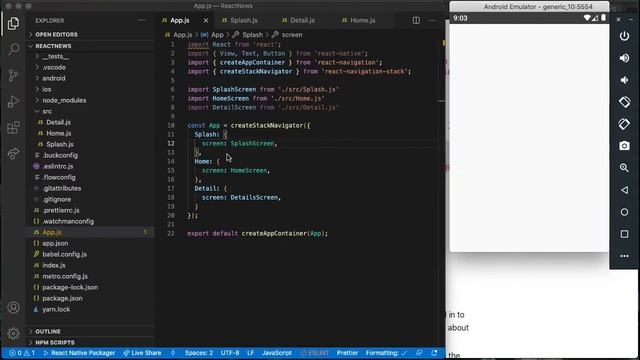This screenshot has width=640, height=360.
Task: Open editor more actions ellipsis
Action: tap(432, 20)
